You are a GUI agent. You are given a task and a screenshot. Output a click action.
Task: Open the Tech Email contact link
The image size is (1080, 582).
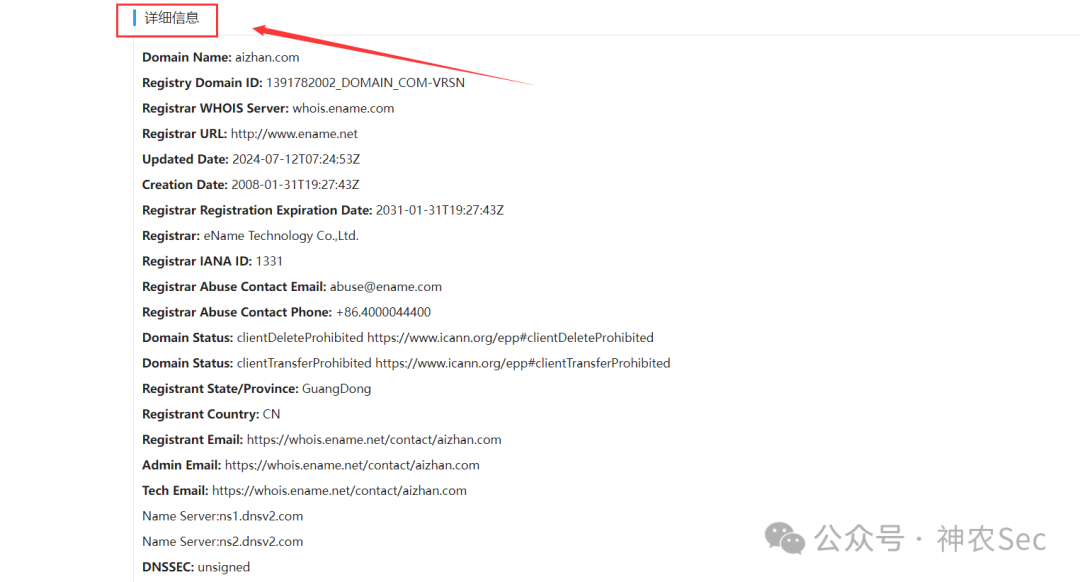[x=339, y=491]
